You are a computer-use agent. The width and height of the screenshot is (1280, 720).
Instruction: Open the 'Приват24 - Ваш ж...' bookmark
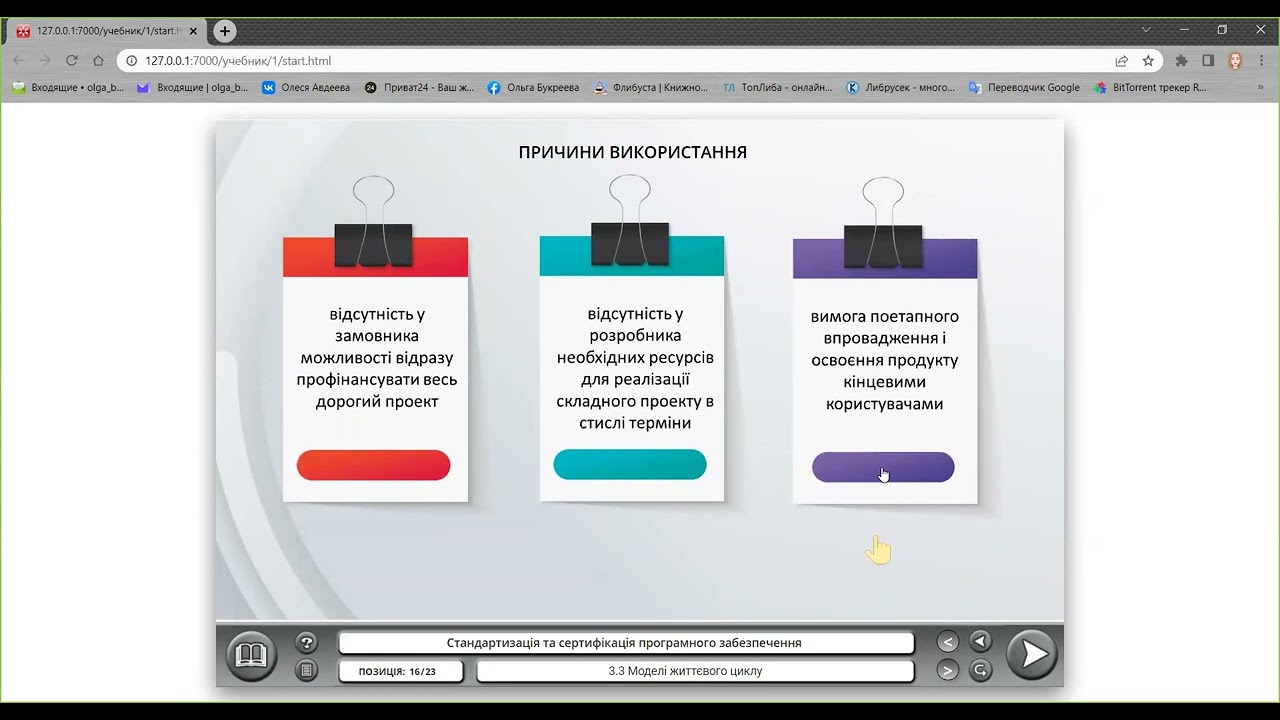[x=420, y=87]
